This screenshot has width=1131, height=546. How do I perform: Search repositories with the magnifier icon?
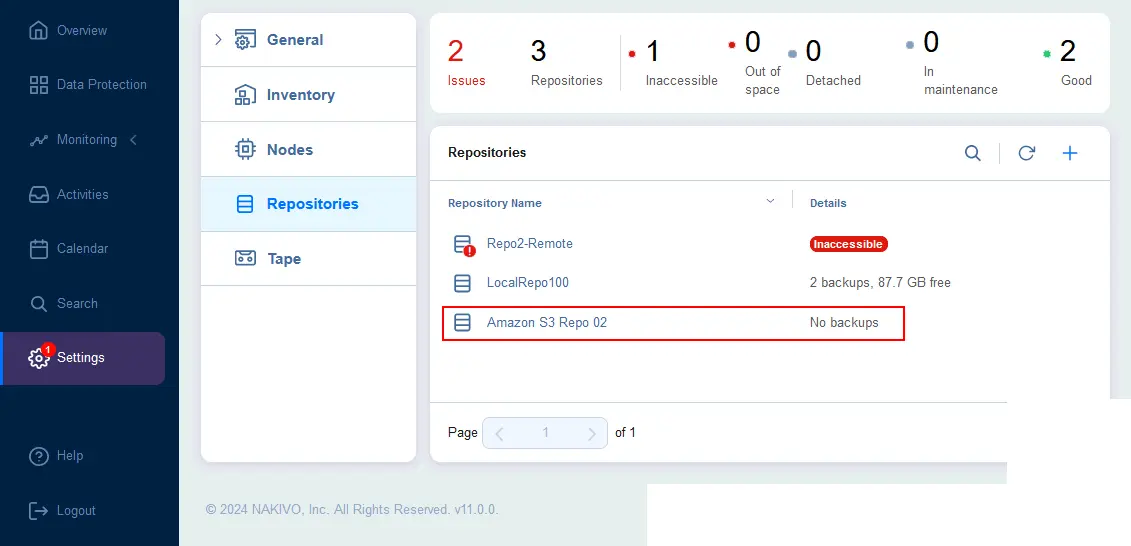pos(973,153)
